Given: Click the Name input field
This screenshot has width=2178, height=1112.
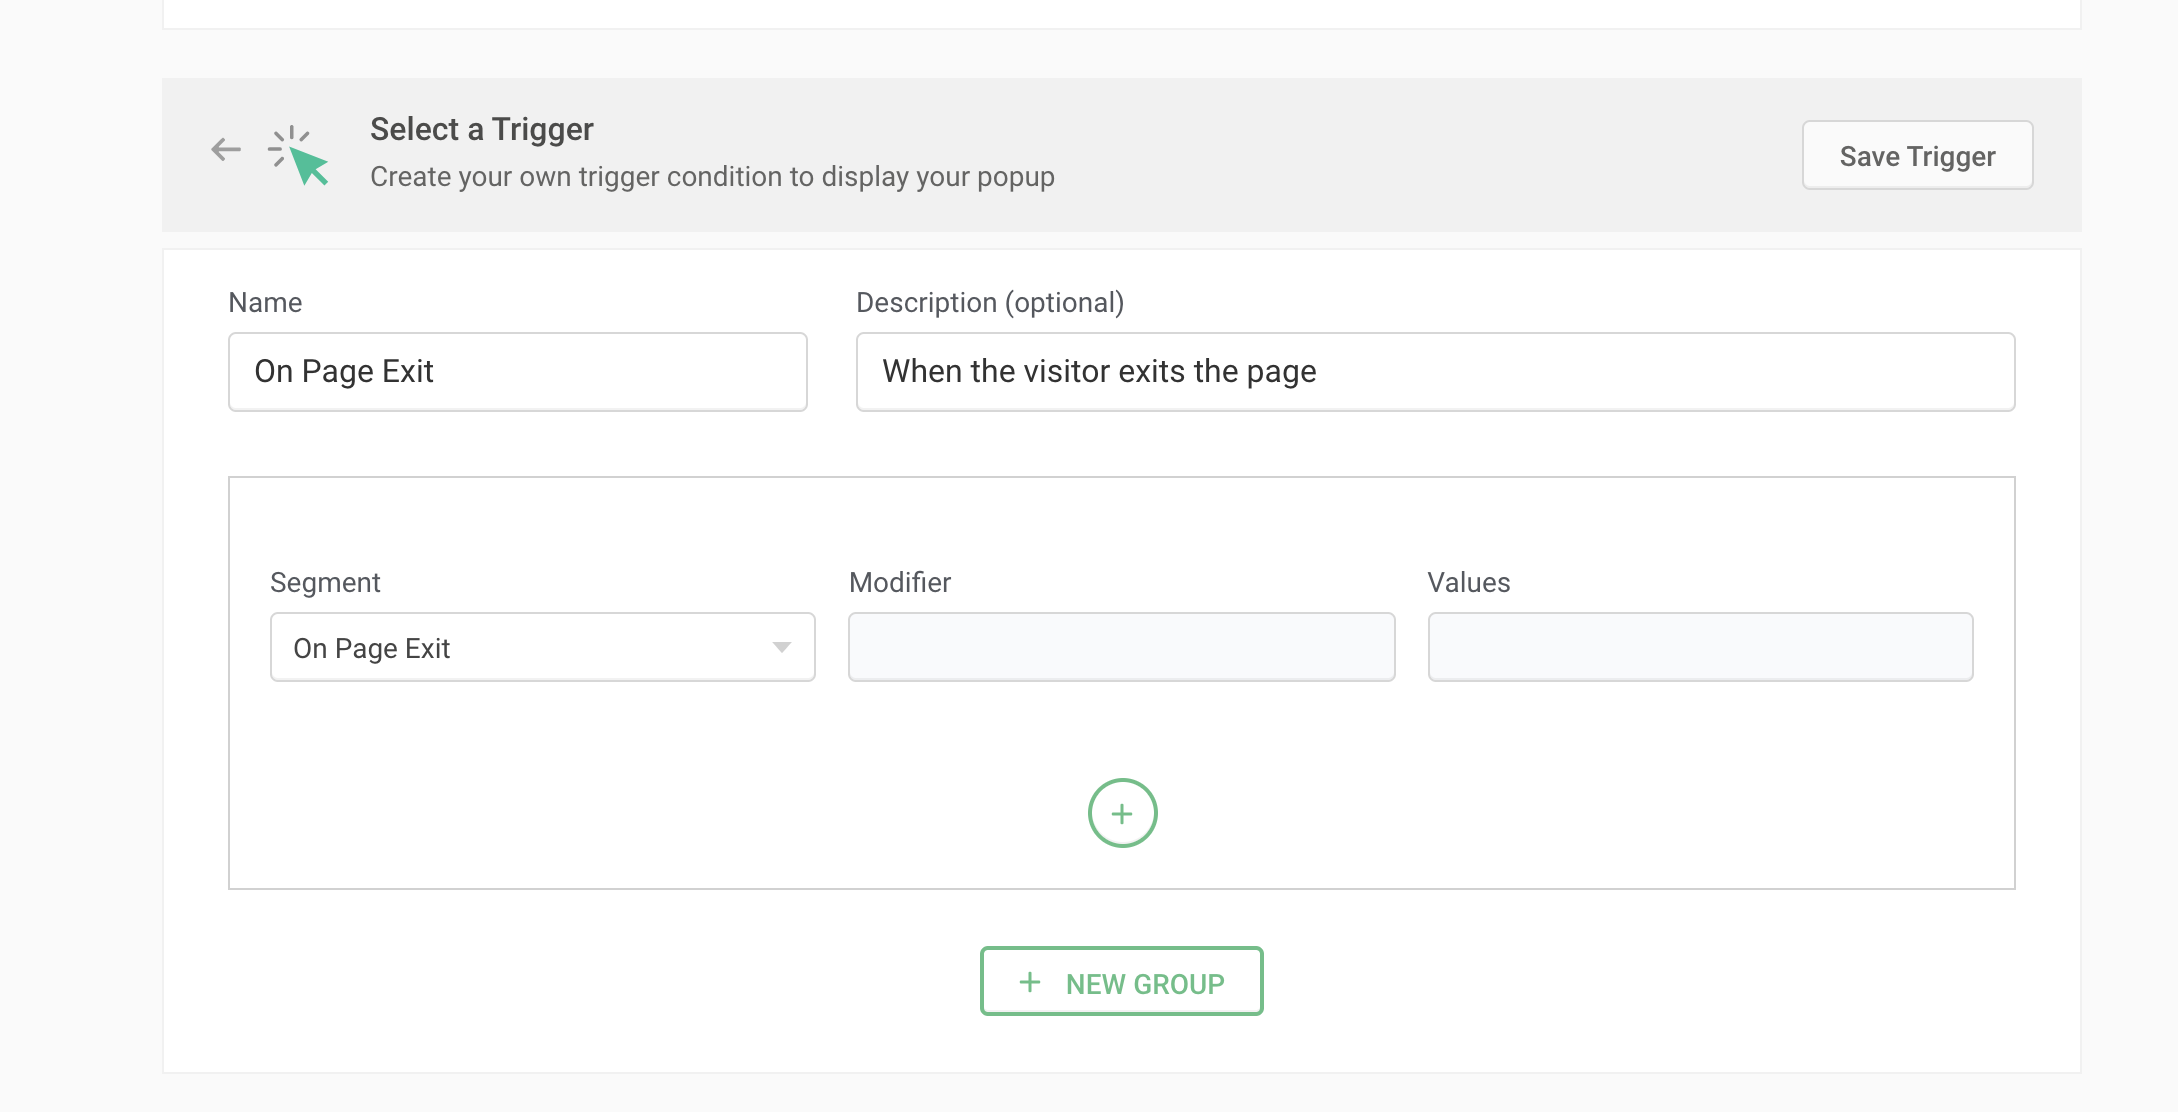Looking at the screenshot, I should click(x=517, y=372).
